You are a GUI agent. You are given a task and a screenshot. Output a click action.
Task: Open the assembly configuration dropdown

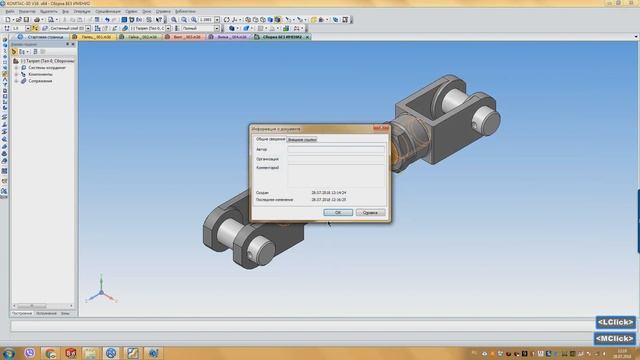168,29
